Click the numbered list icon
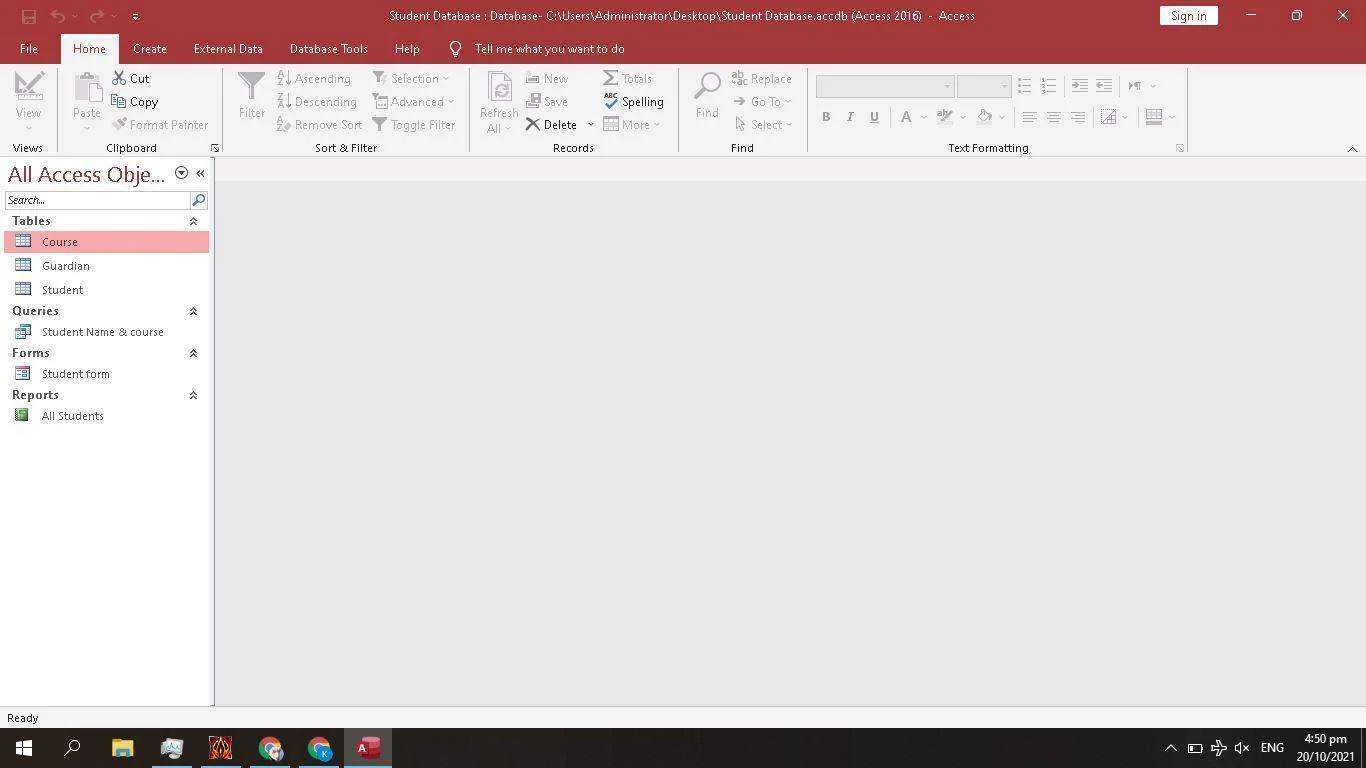The height and width of the screenshot is (768, 1366). pos(1048,86)
